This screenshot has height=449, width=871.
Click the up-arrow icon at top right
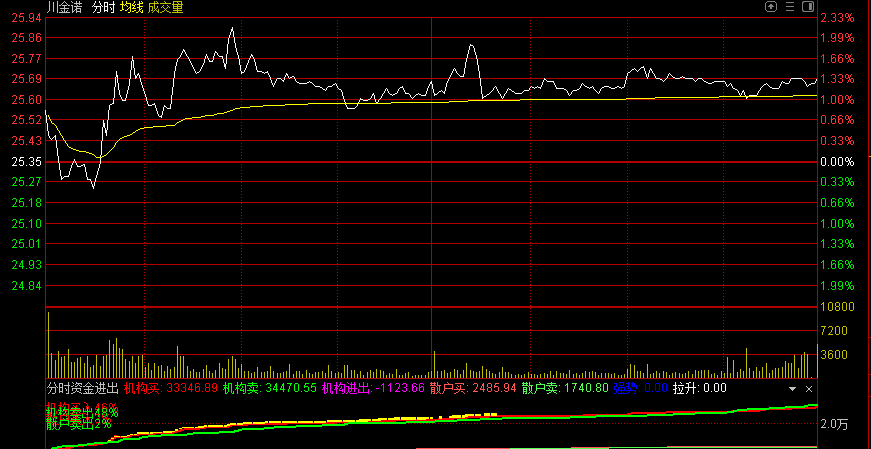[771, 7]
